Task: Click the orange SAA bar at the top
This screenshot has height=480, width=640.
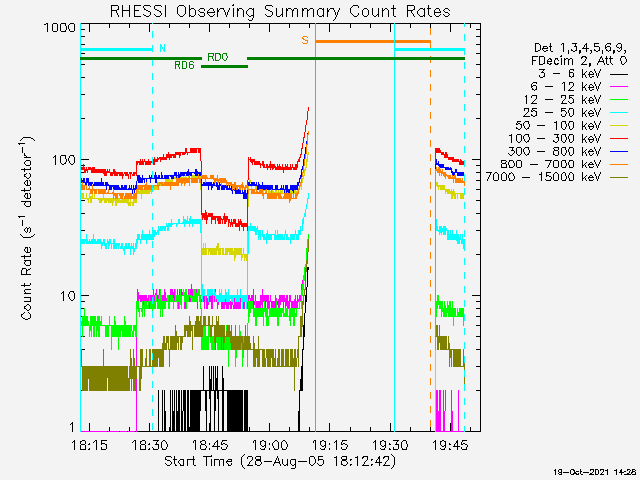Action: click(x=373, y=41)
